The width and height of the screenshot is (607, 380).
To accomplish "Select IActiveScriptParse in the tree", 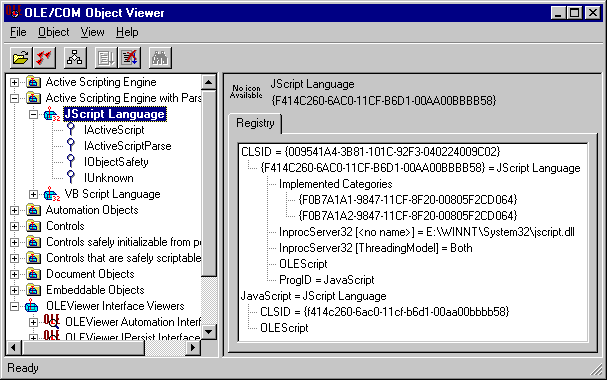I will coord(128,146).
